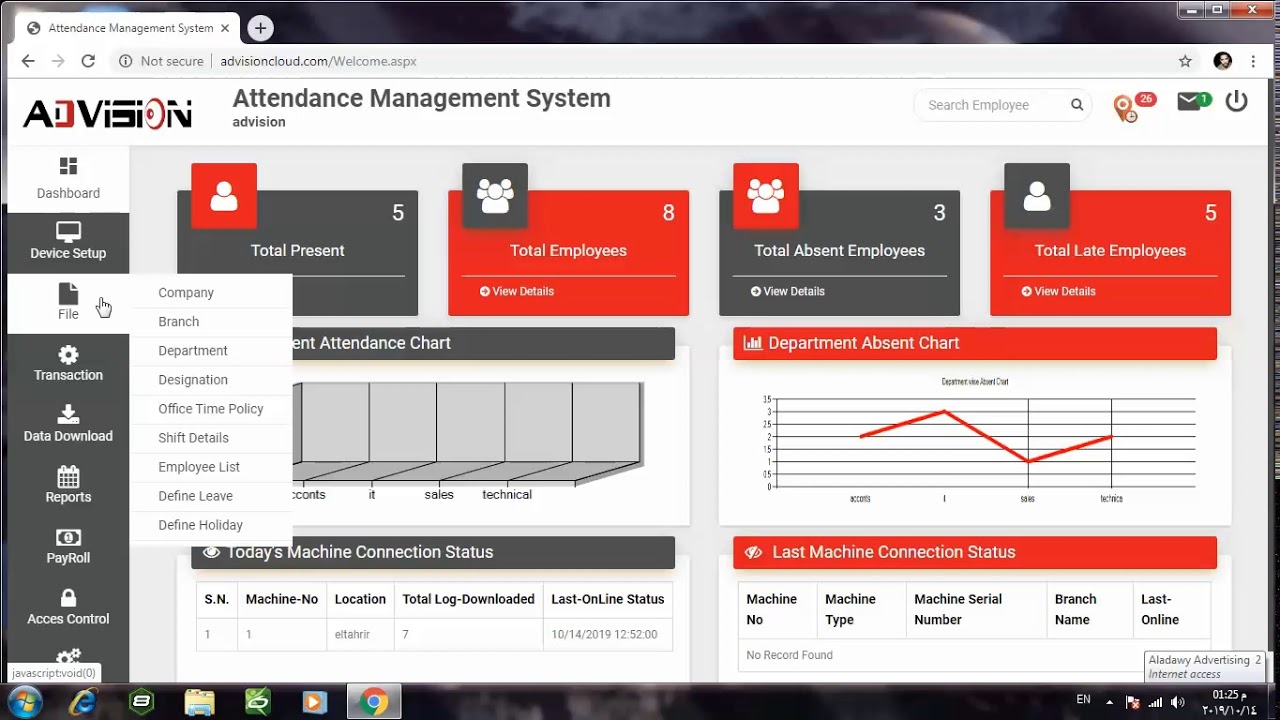
Task: Click the location alert icon with 26 badge
Action: [1133, 105]
